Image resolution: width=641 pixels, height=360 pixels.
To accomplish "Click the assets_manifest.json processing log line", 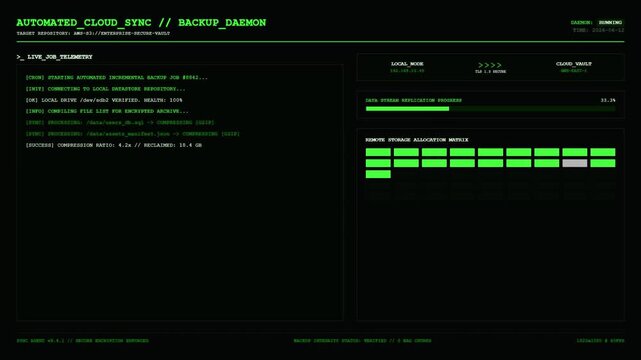I will pos(132,134).
